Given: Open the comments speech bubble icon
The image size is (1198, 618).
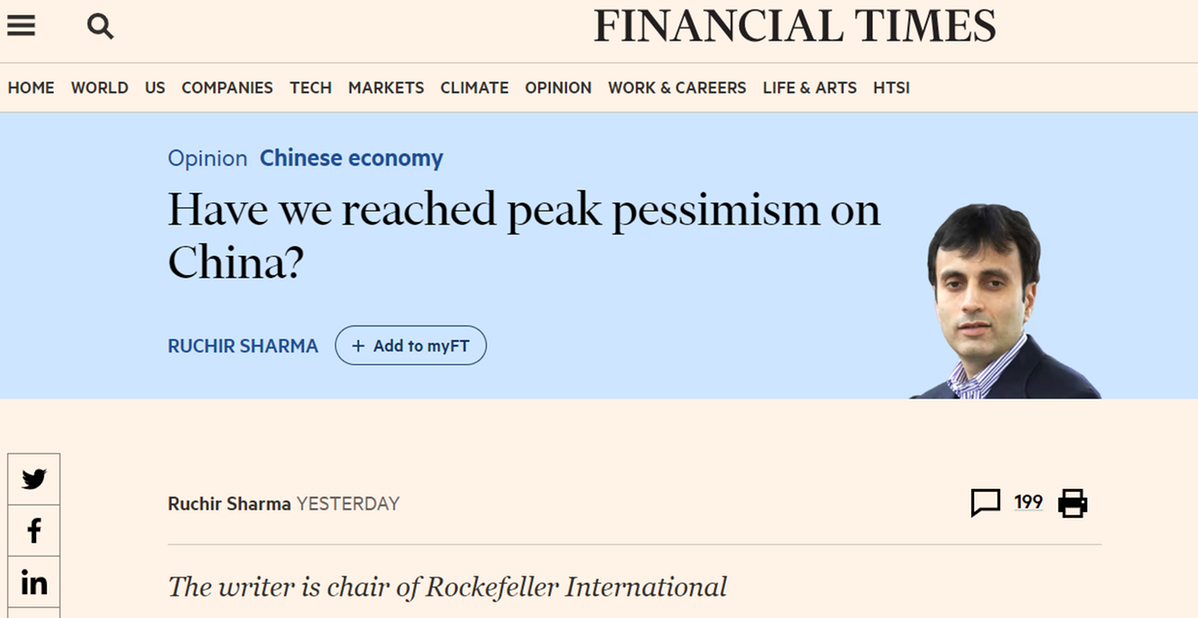Looking at the screenshot, I should (985, 503).
